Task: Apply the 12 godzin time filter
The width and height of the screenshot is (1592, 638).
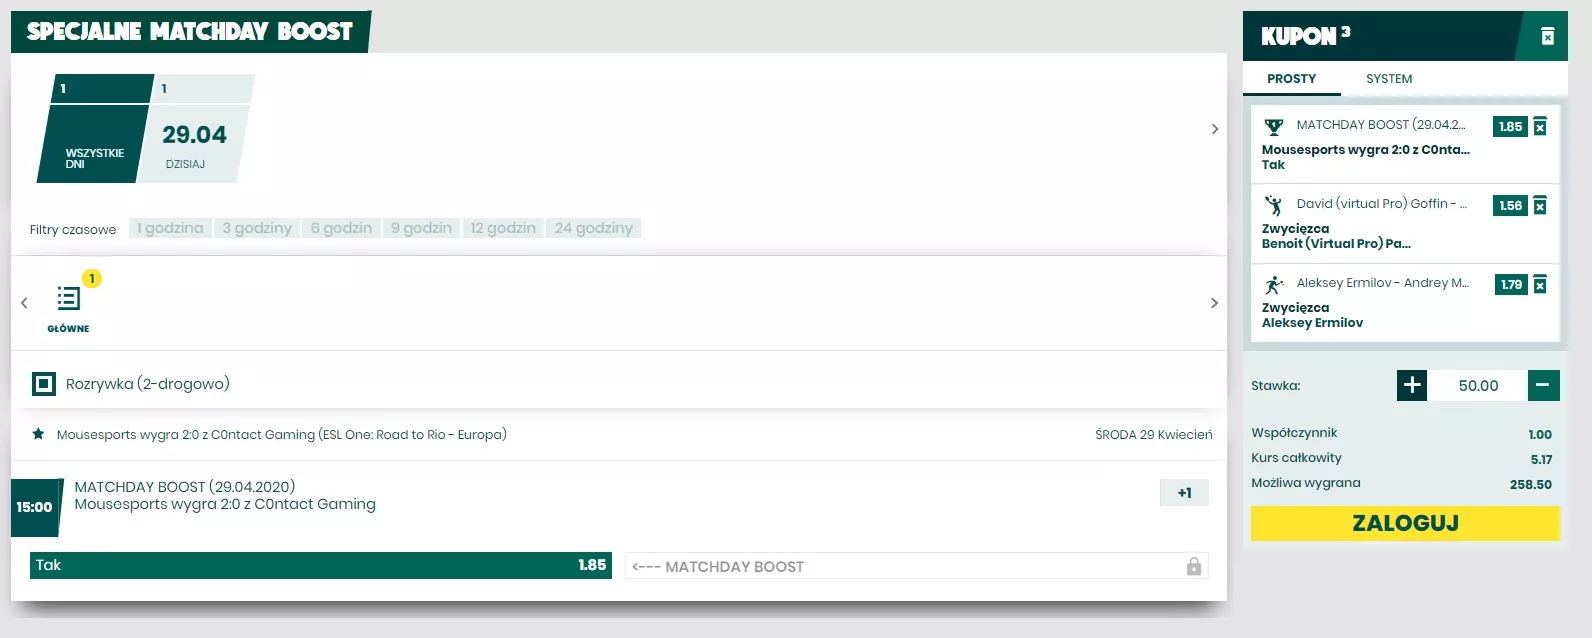Action: 503,228
